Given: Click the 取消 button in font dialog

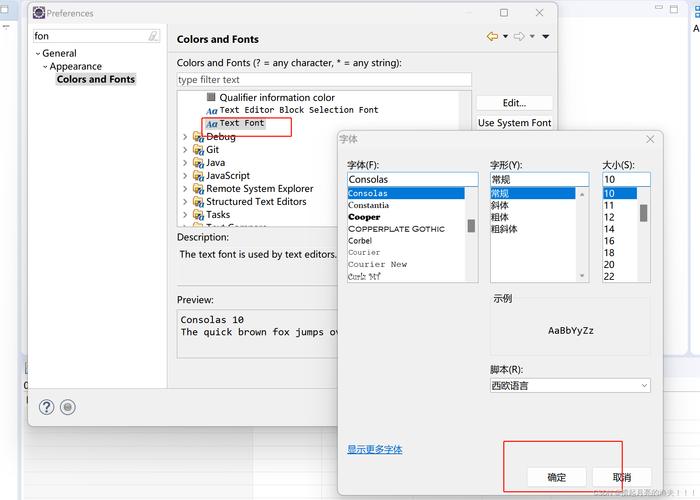Looking at the screenshot, I should point(622,477).
